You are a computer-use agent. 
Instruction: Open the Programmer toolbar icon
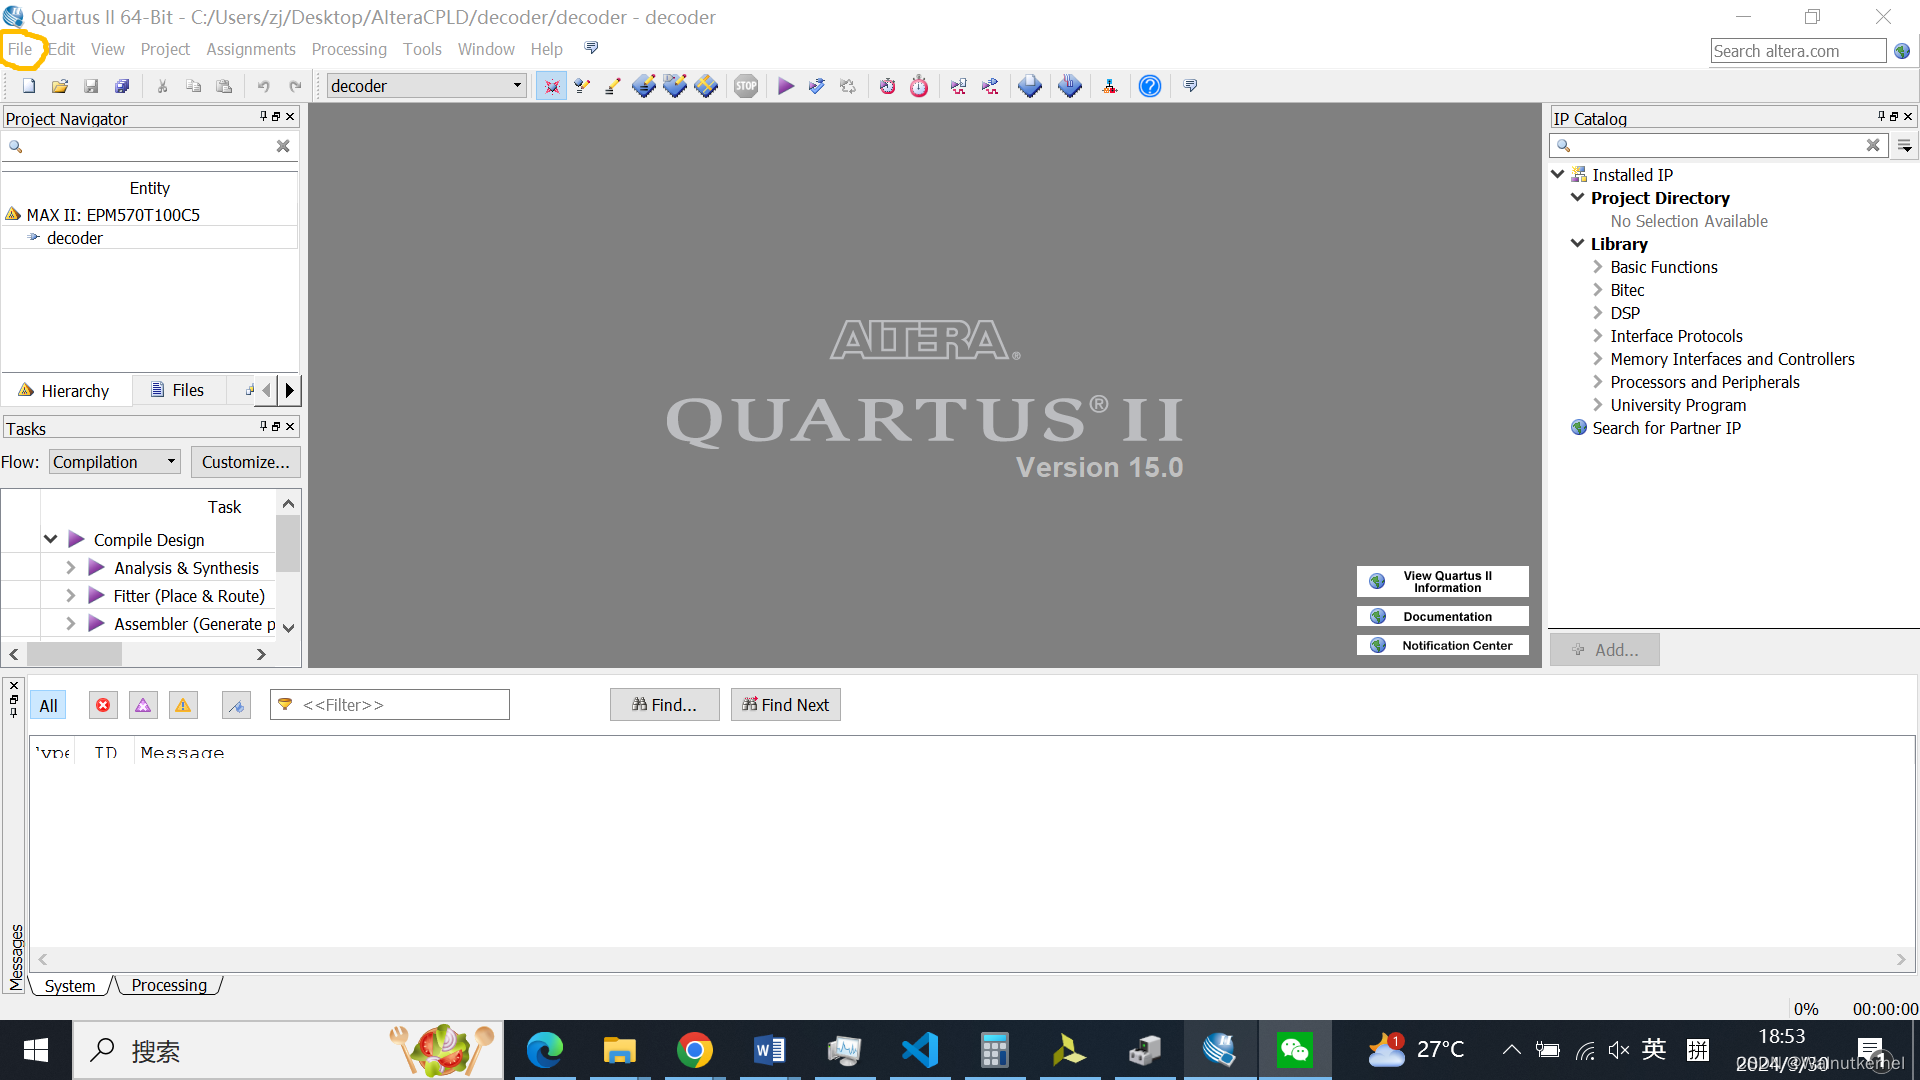coord(1070,86)
